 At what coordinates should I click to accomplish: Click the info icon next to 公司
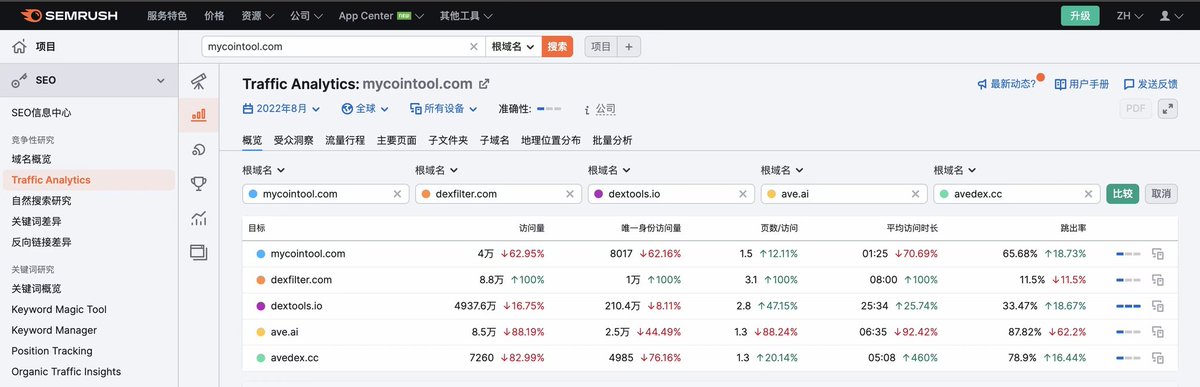[x=587, y=109]
